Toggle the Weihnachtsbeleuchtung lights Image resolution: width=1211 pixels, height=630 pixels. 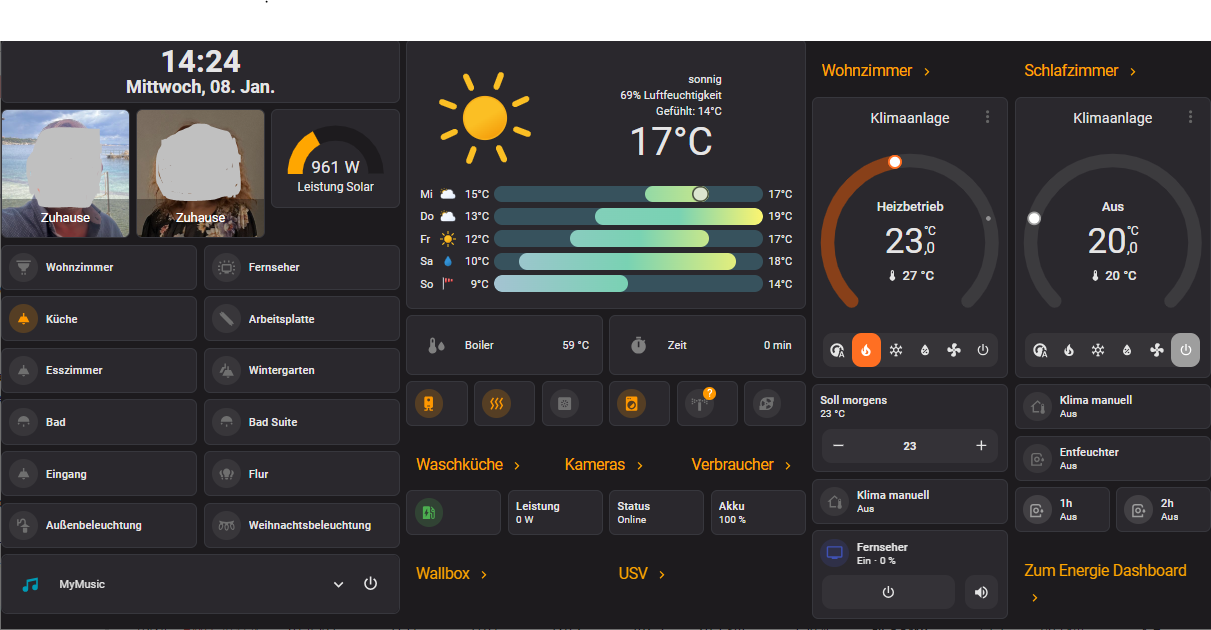pos(226,525)
